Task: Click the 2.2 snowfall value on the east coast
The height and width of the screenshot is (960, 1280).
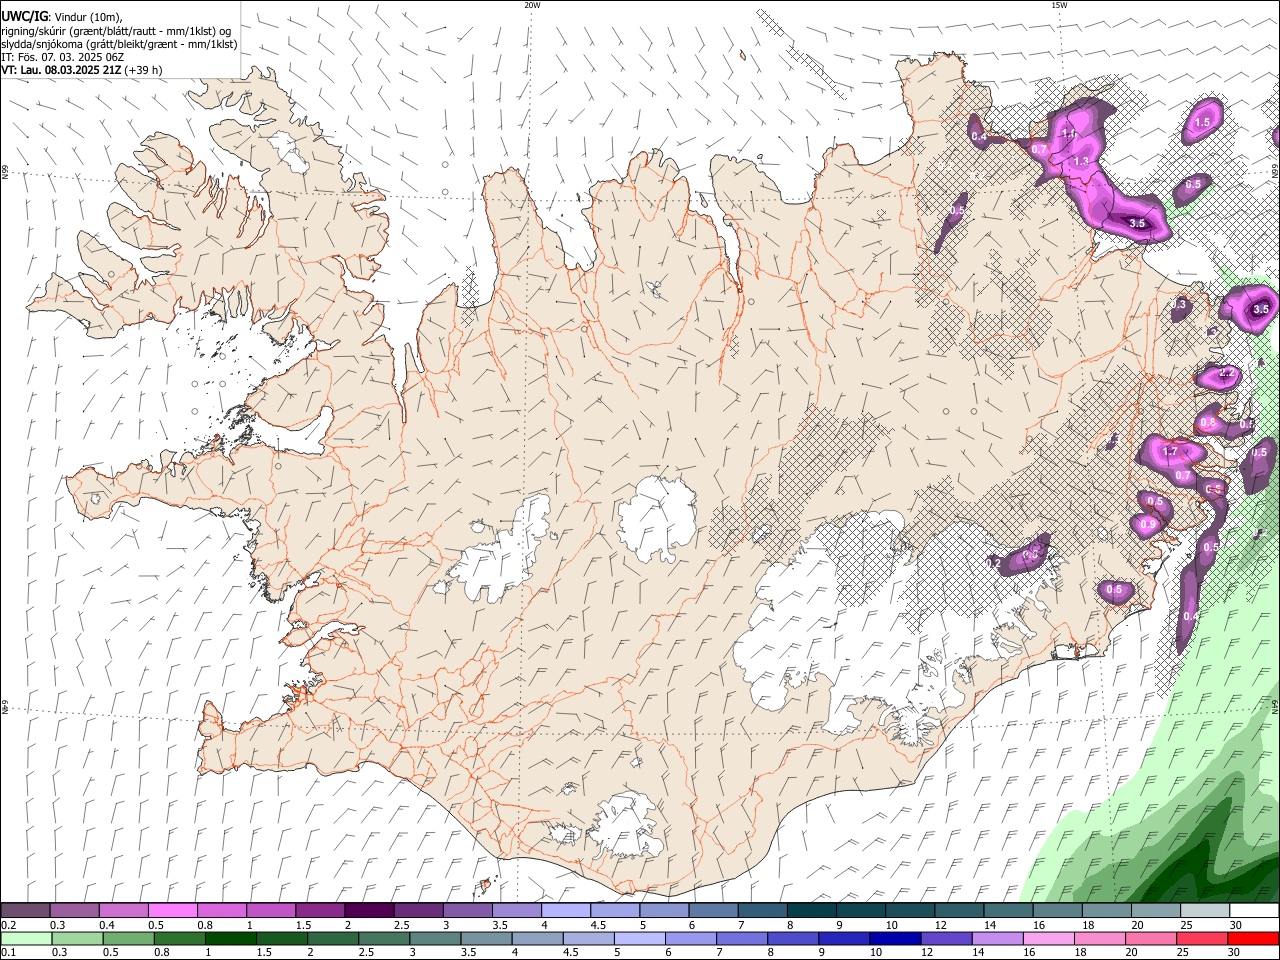Action: pos(1229,374)
